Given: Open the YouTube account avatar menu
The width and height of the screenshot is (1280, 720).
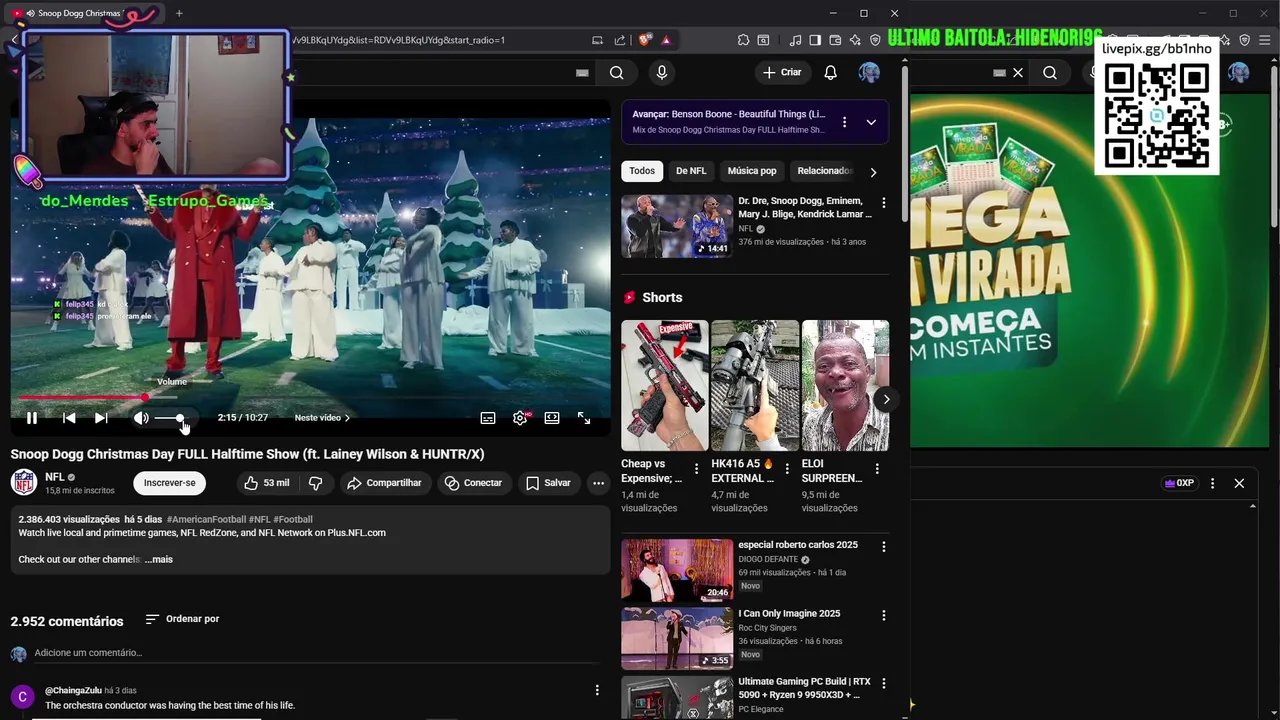Looking at the screenshot, I should click(x=870, y=72).
